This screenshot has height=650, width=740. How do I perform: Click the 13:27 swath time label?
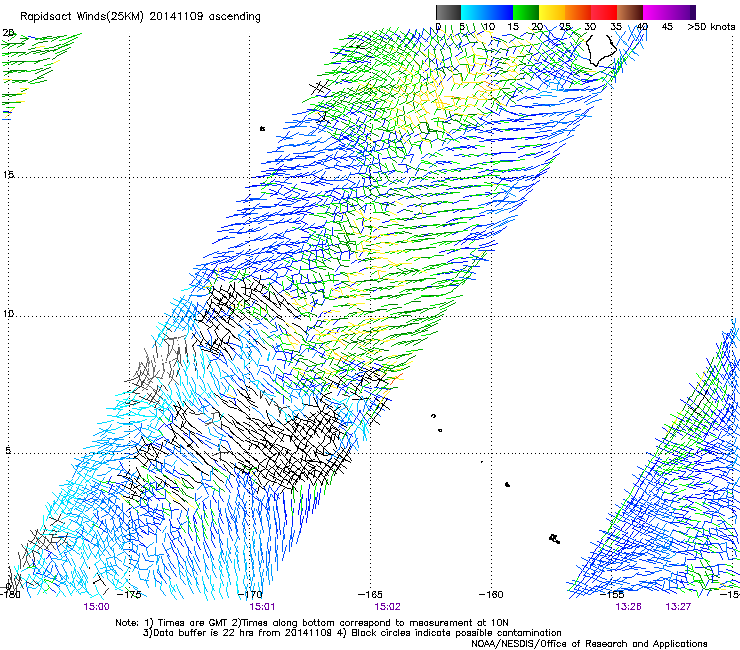point(678,607)
